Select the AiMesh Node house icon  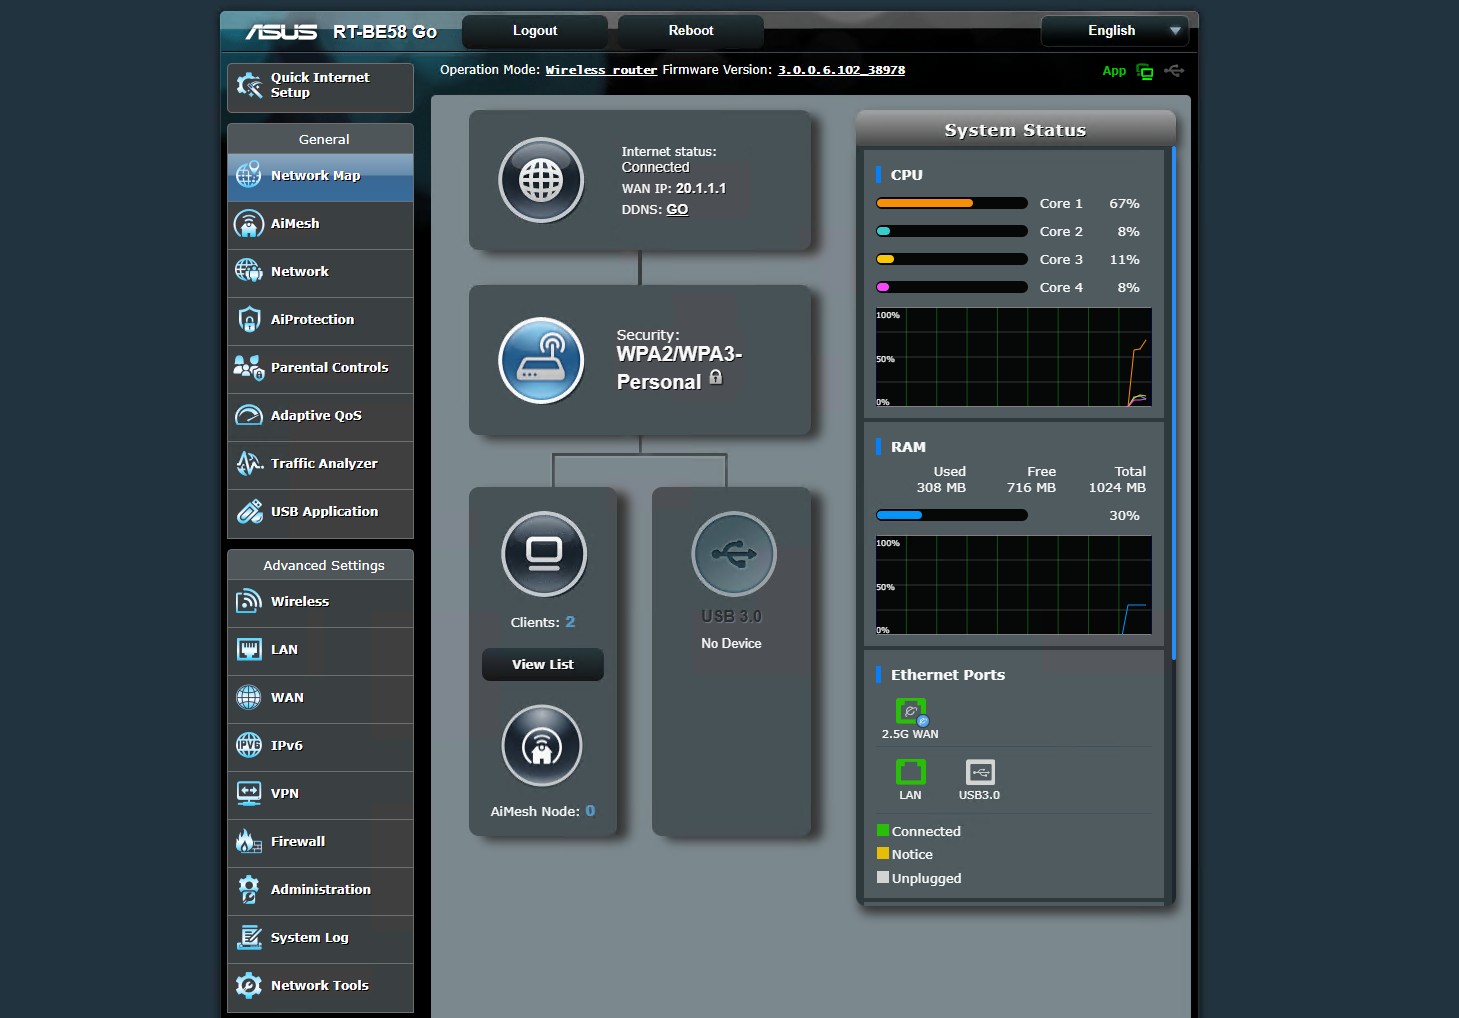click(542, 747)
